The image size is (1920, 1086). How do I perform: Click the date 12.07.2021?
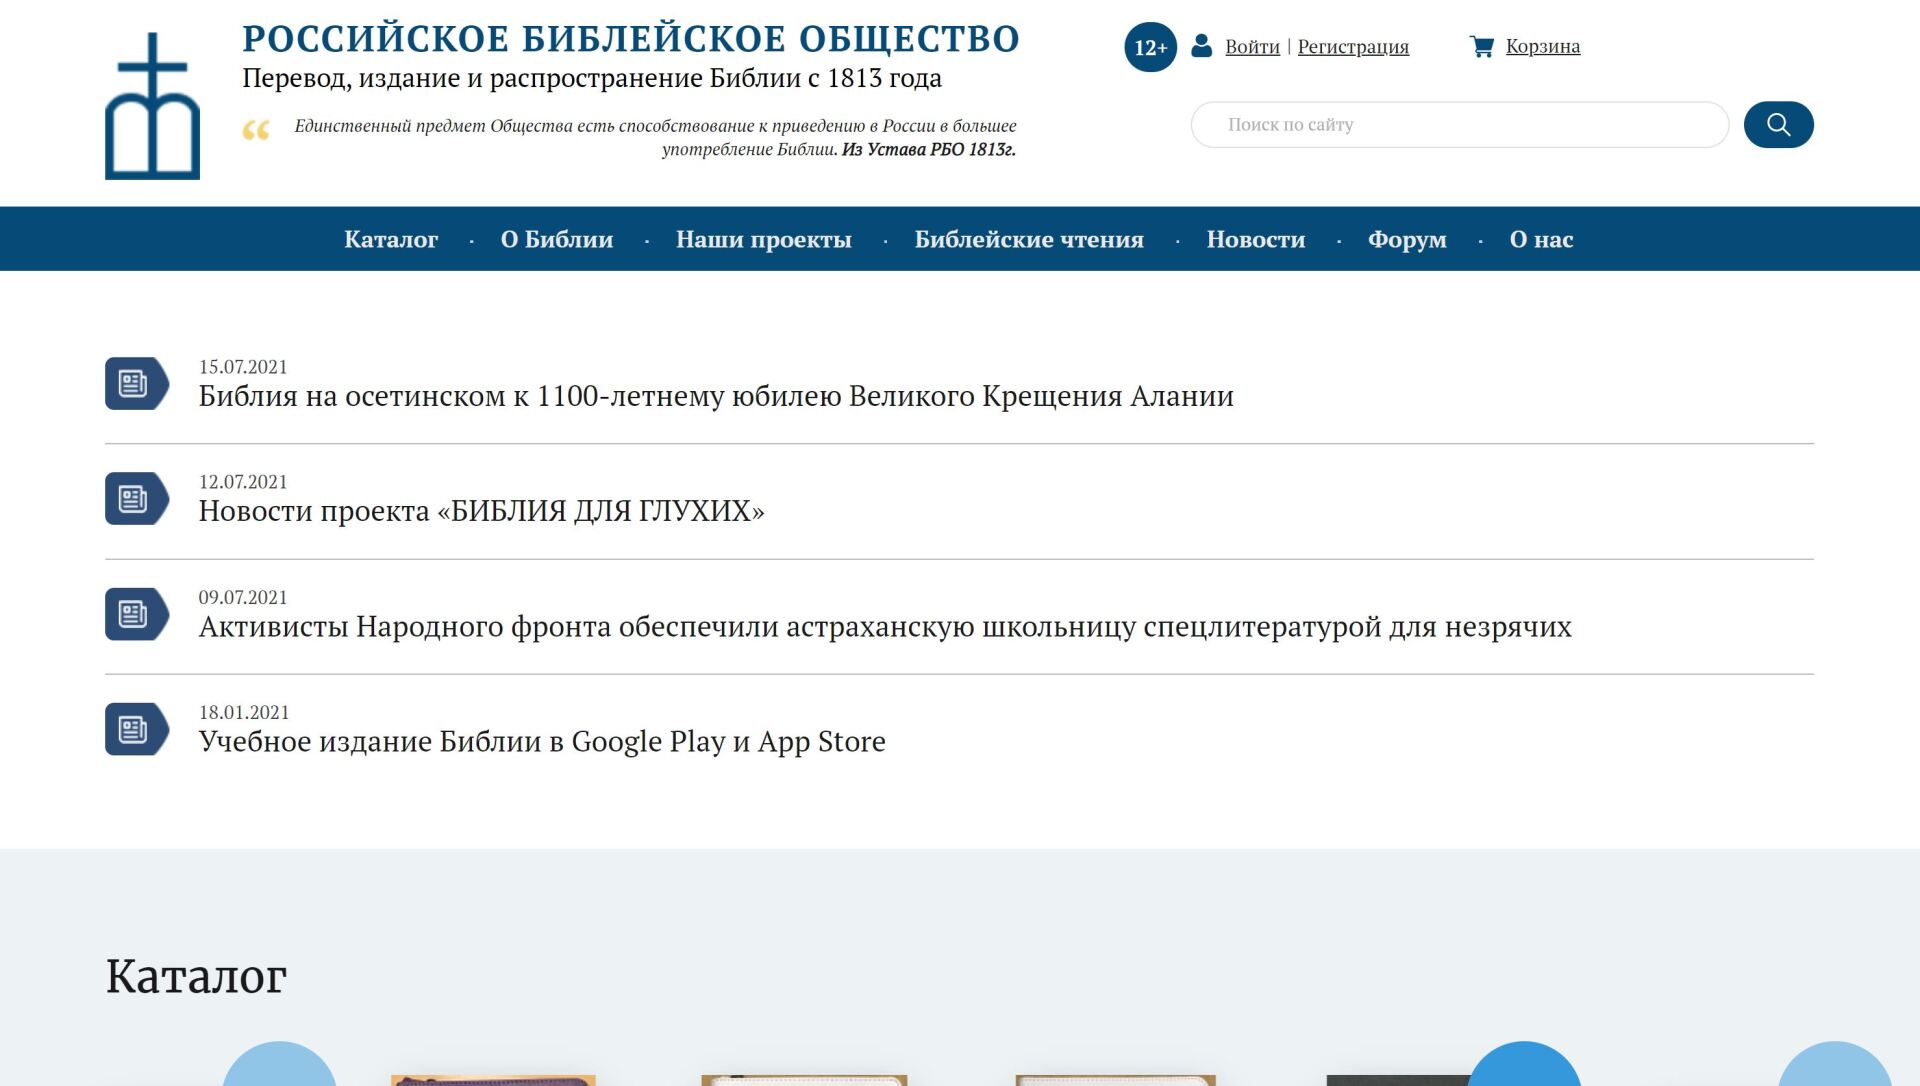pyautogui.click(x=243, y=482)
